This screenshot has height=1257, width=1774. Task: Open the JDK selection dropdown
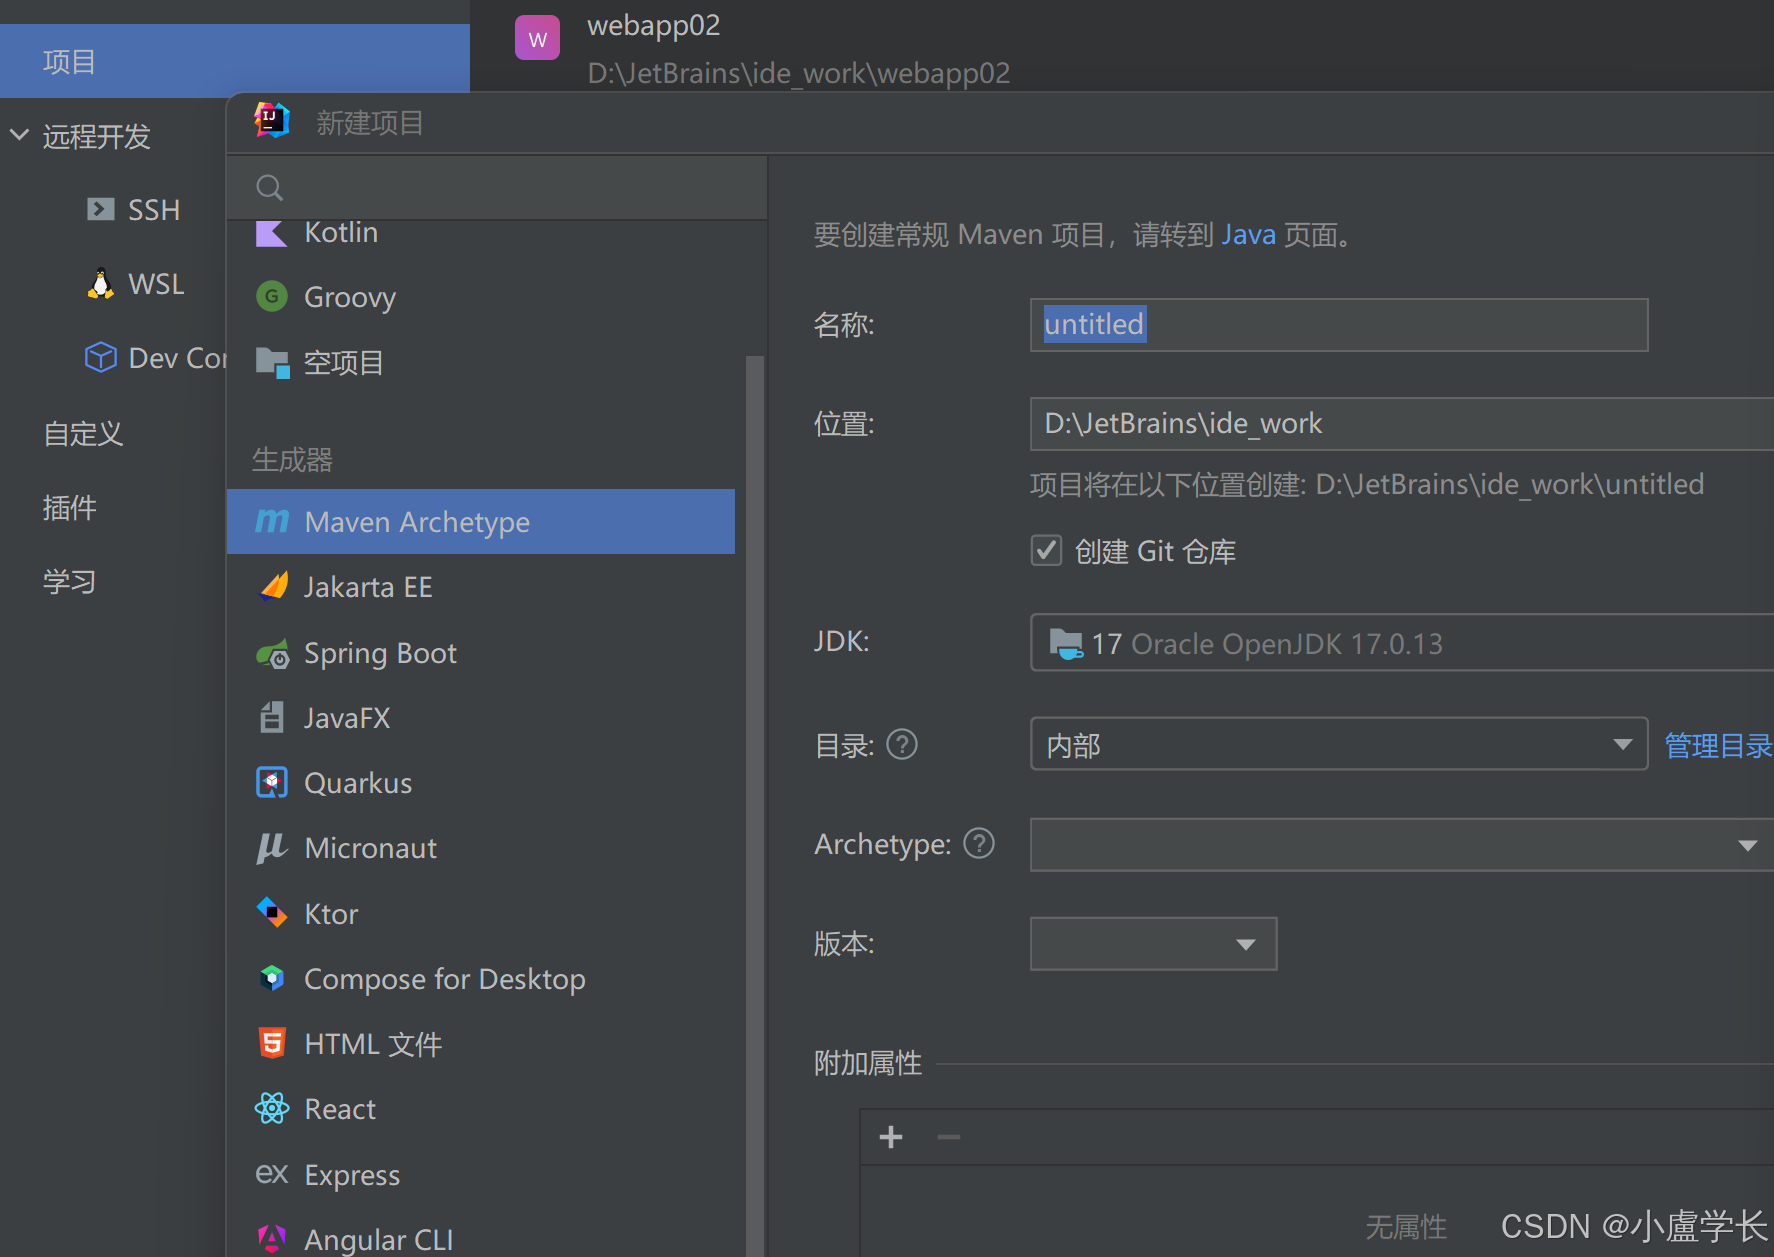coord(1401,642)
